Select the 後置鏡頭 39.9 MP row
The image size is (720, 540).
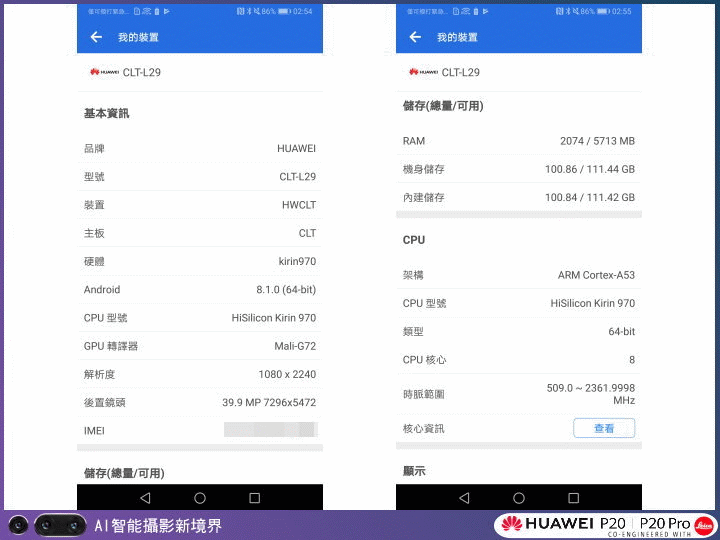coord(200,403)
